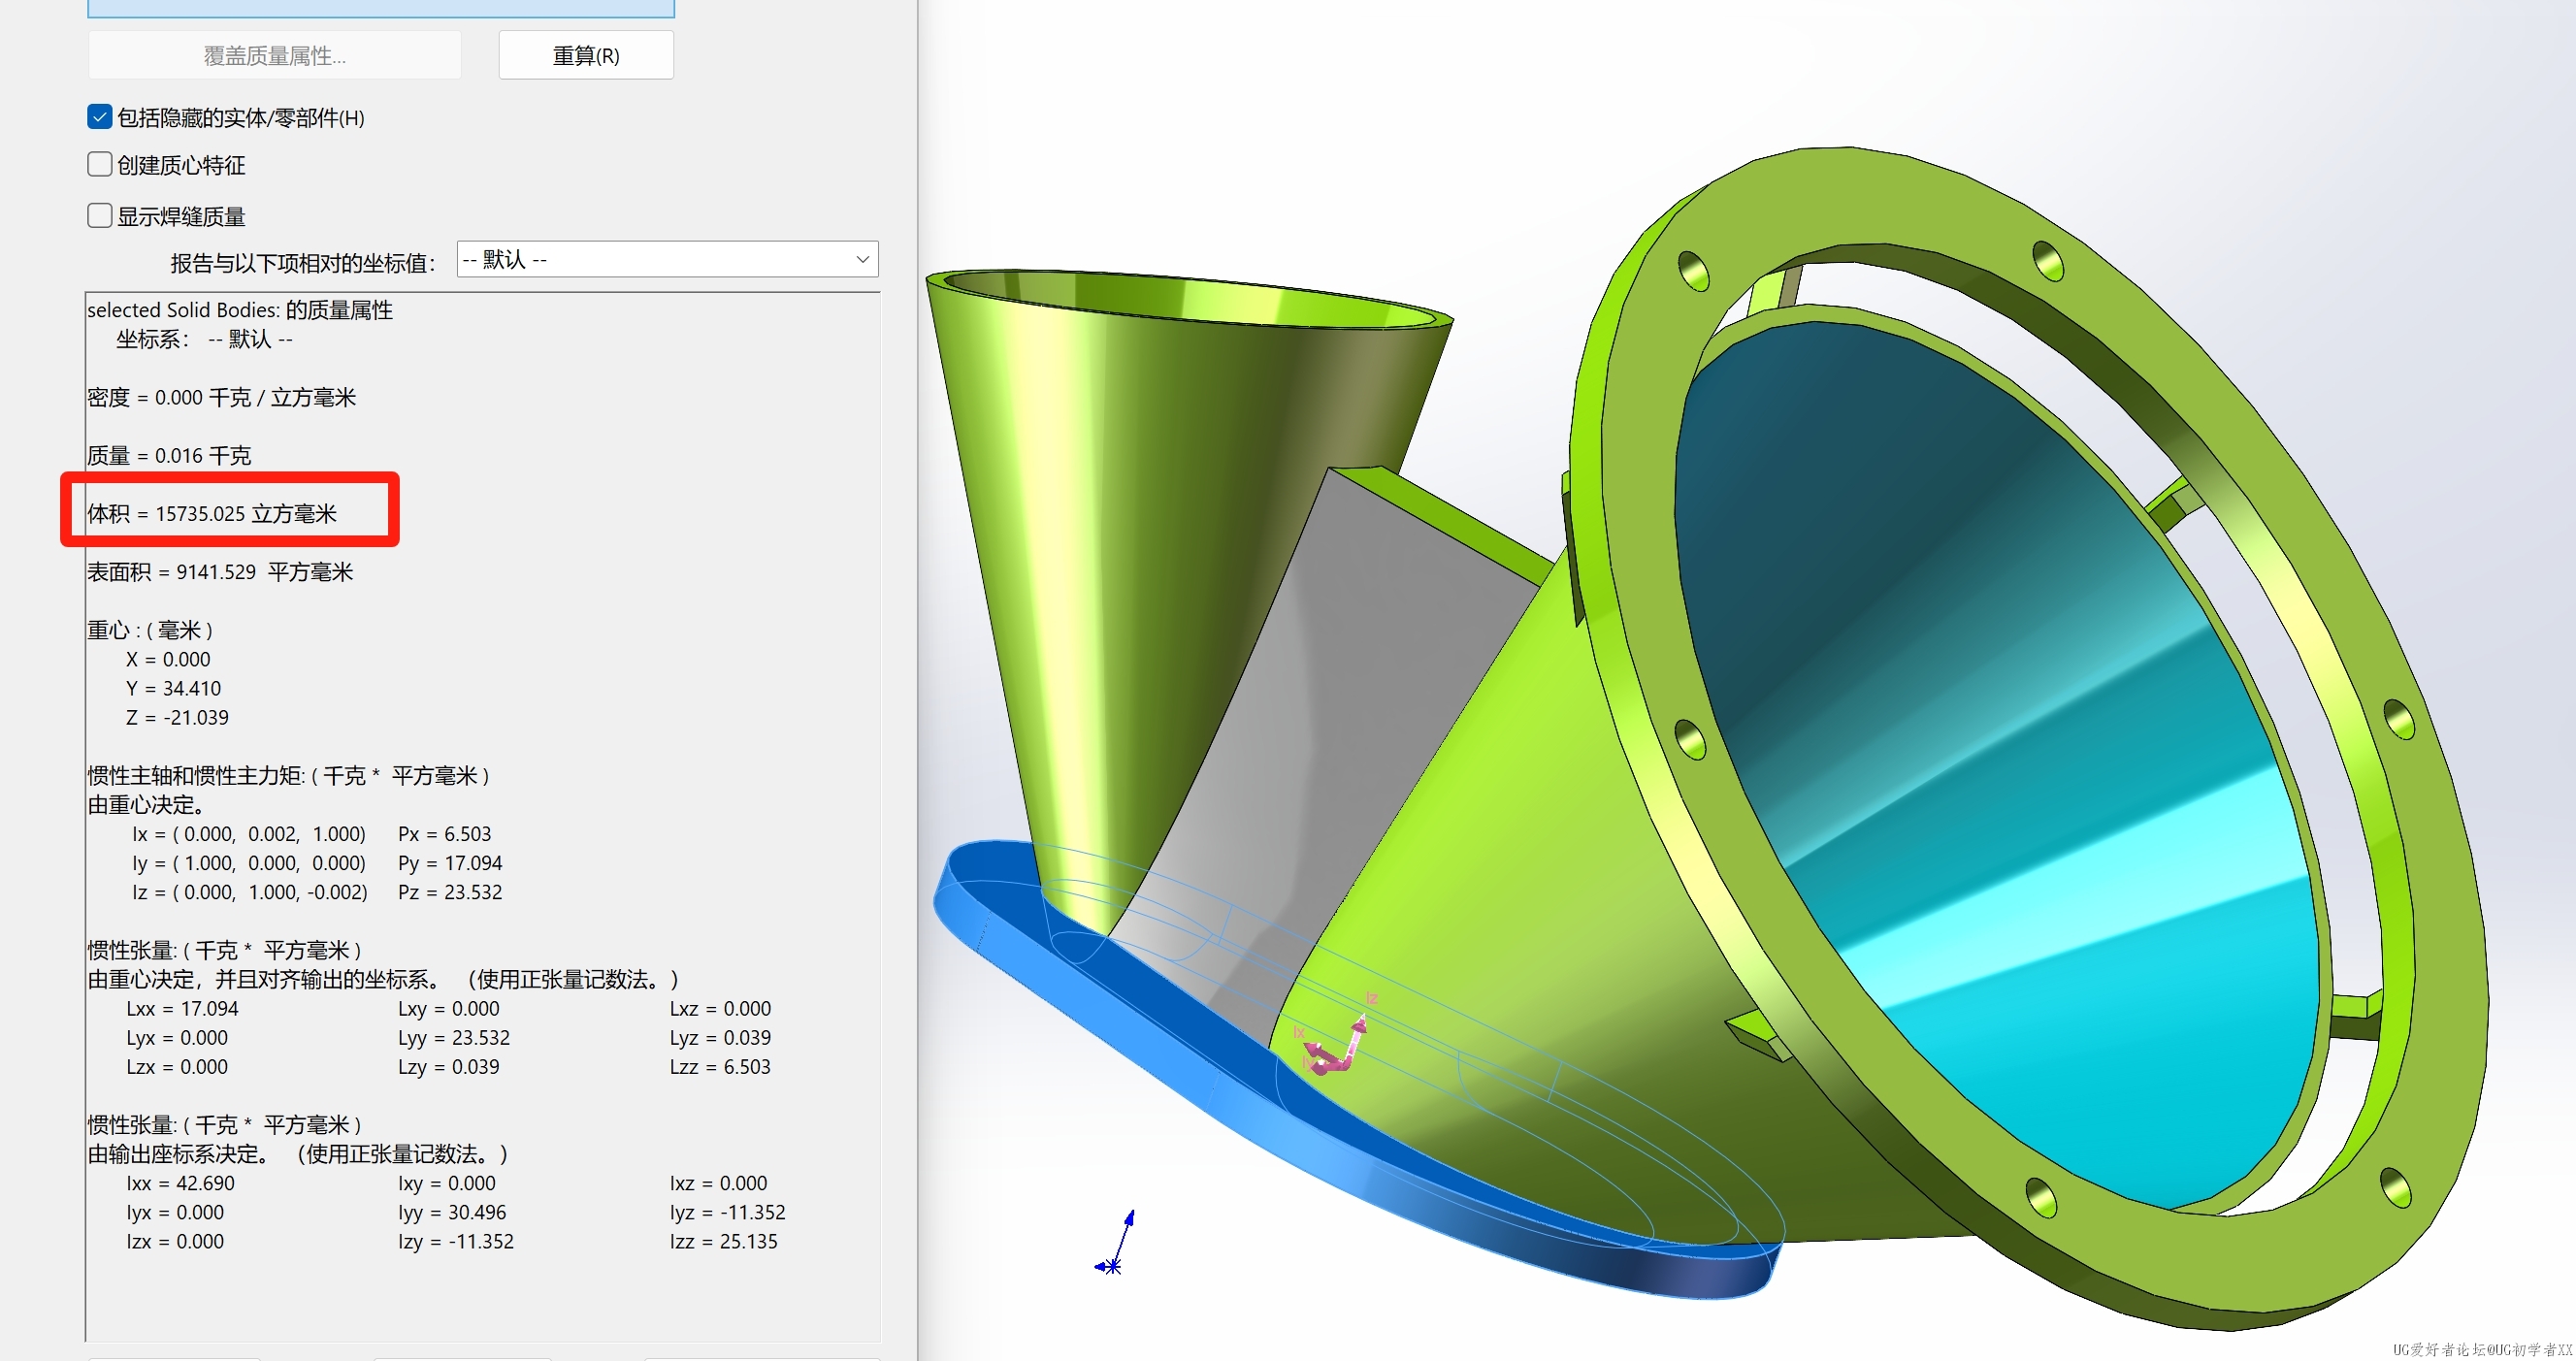Open the coordinate system 默认 dropdown
The height and width of the screenshot is (1361, 2576).
click(x=668, y=259)
